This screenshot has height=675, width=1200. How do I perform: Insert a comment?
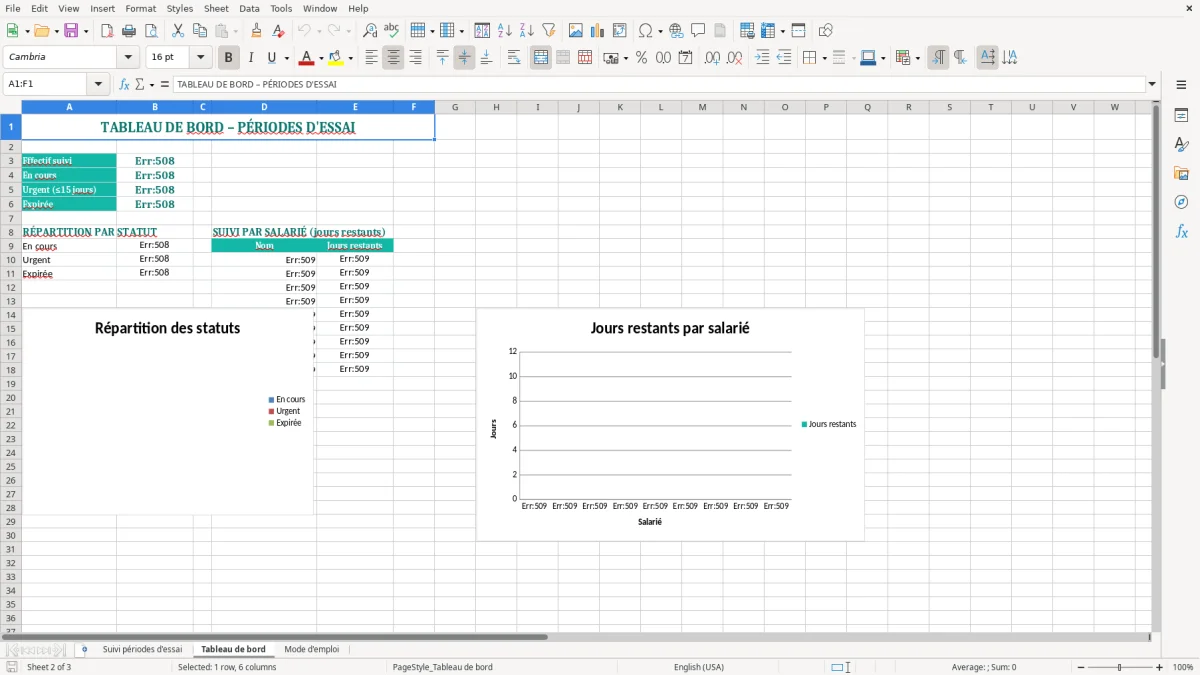(x=698, y=31)
